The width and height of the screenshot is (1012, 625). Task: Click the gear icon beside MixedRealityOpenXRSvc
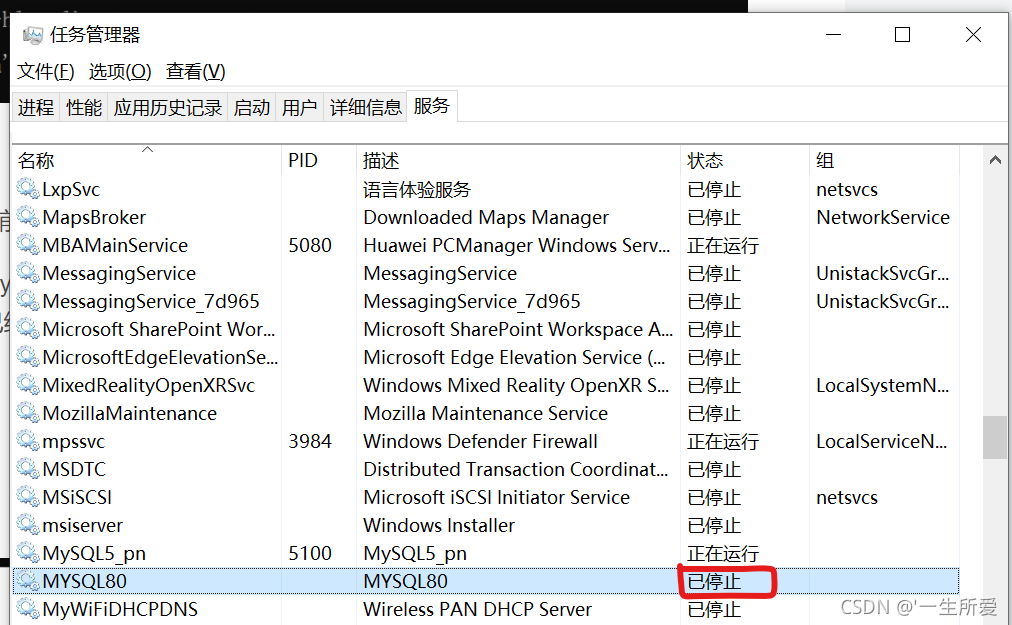pyautogui.click(x=28, y=384)
